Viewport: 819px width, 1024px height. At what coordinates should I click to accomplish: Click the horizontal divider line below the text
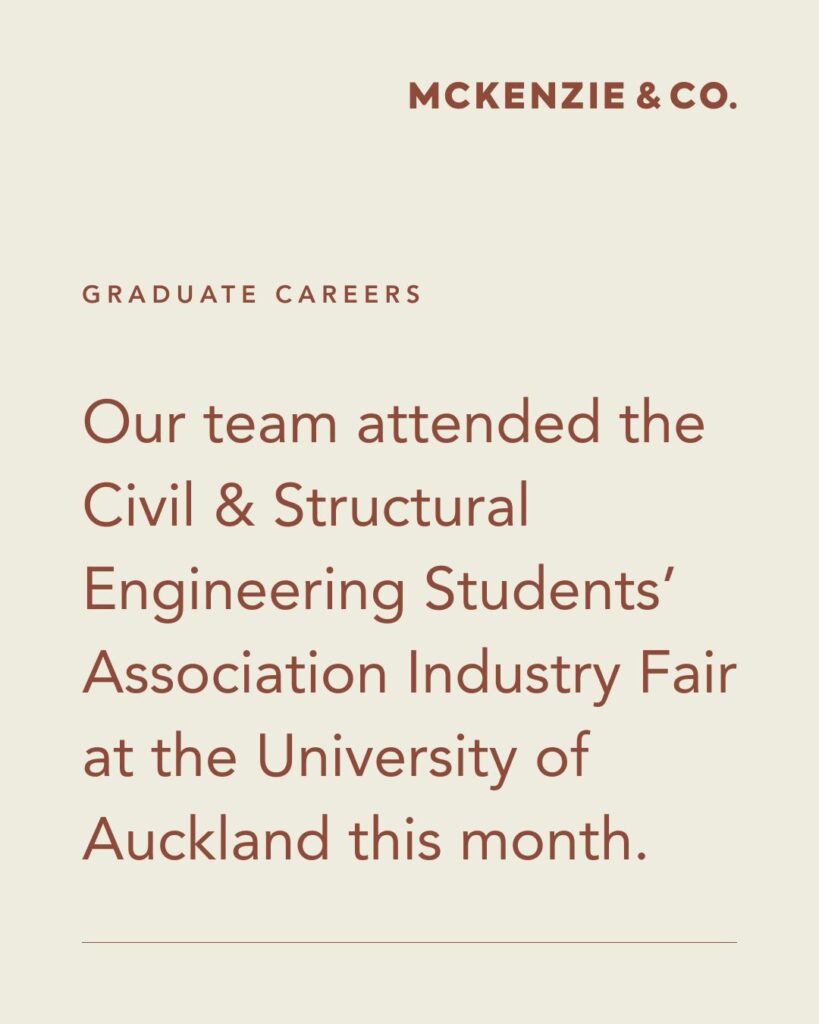[410, 942]
